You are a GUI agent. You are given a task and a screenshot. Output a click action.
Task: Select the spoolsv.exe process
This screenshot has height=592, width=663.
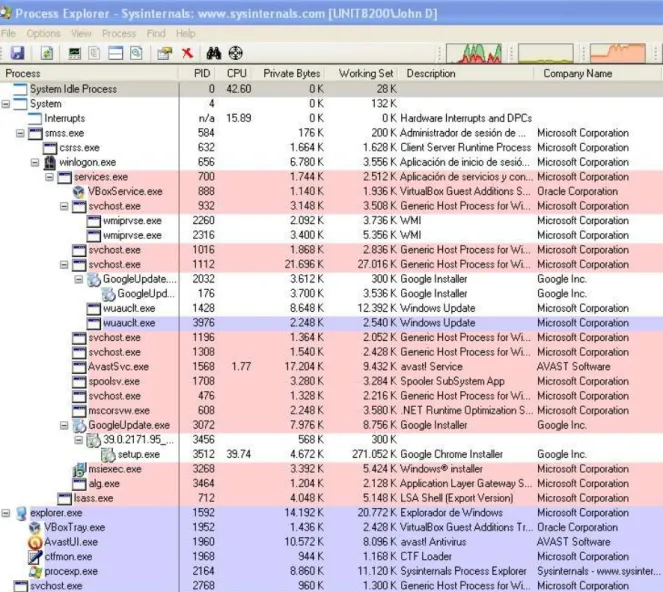click(332, 381)
